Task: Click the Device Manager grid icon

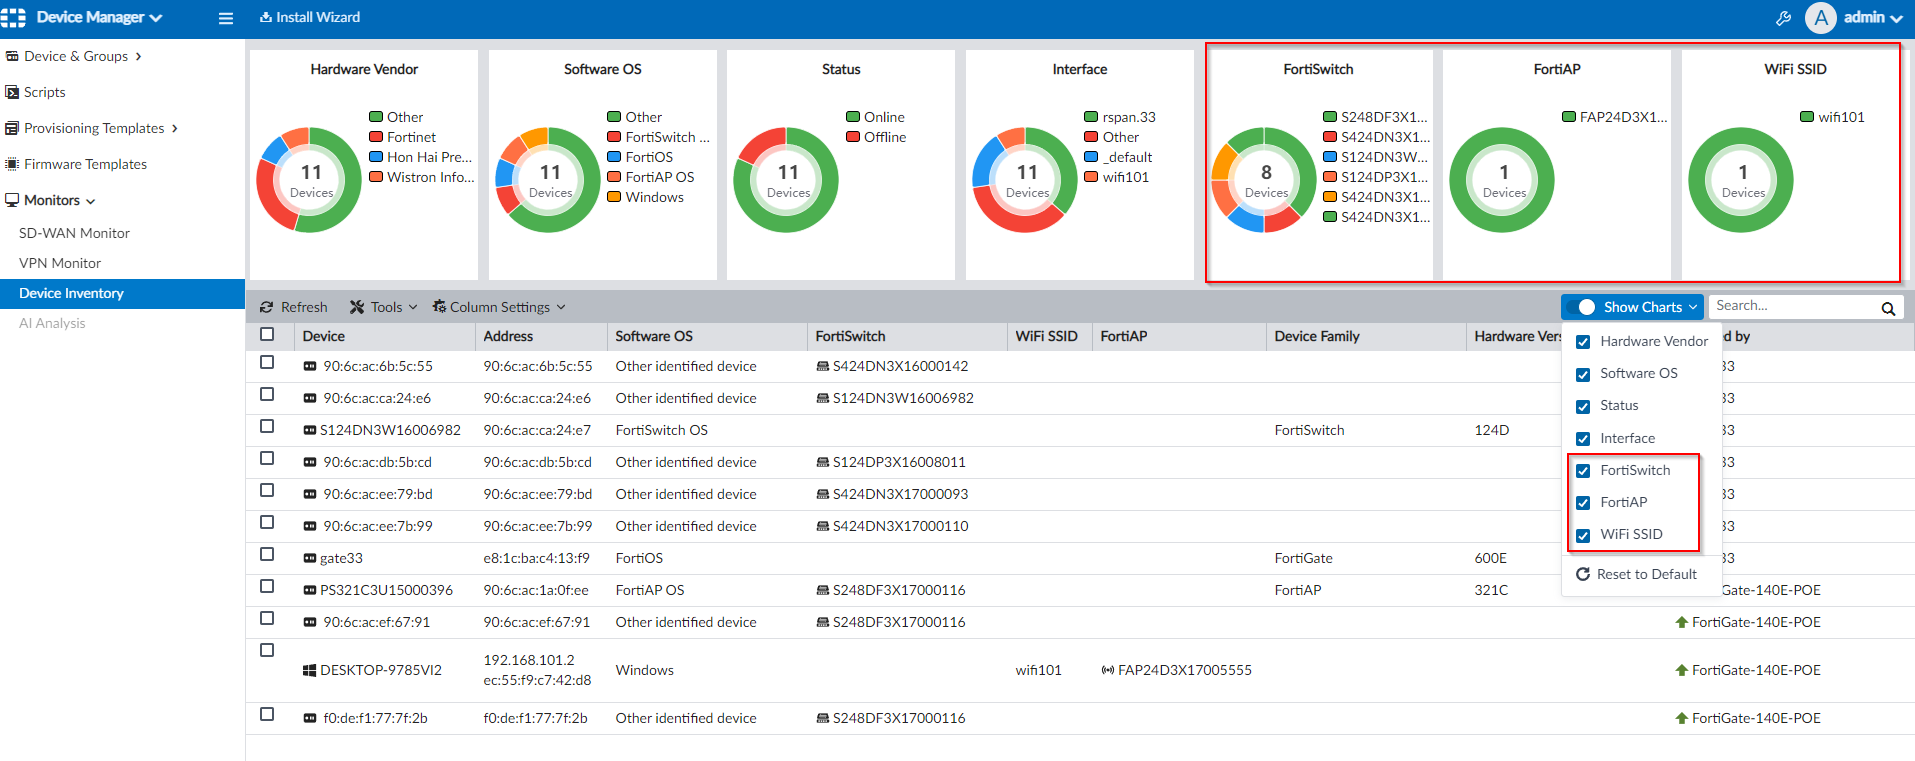Action: click(13, 17)
